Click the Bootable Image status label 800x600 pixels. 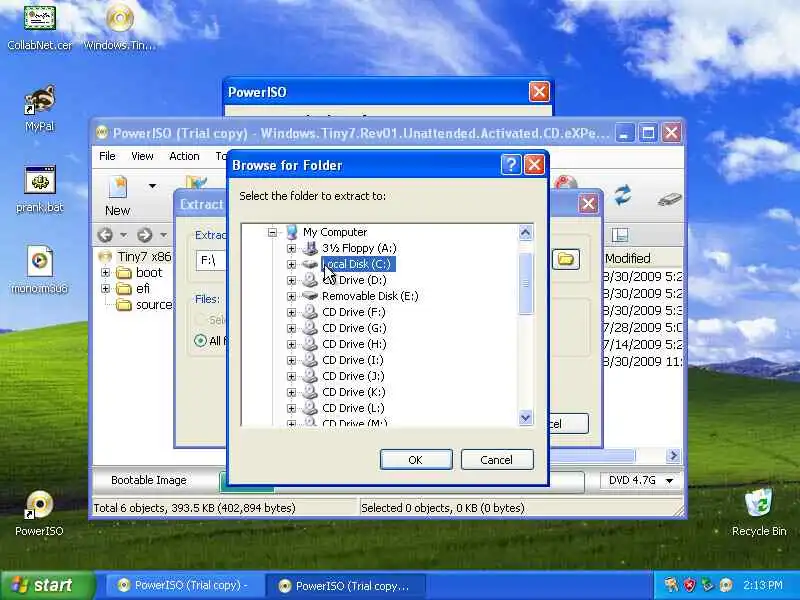tap(148, 480)
